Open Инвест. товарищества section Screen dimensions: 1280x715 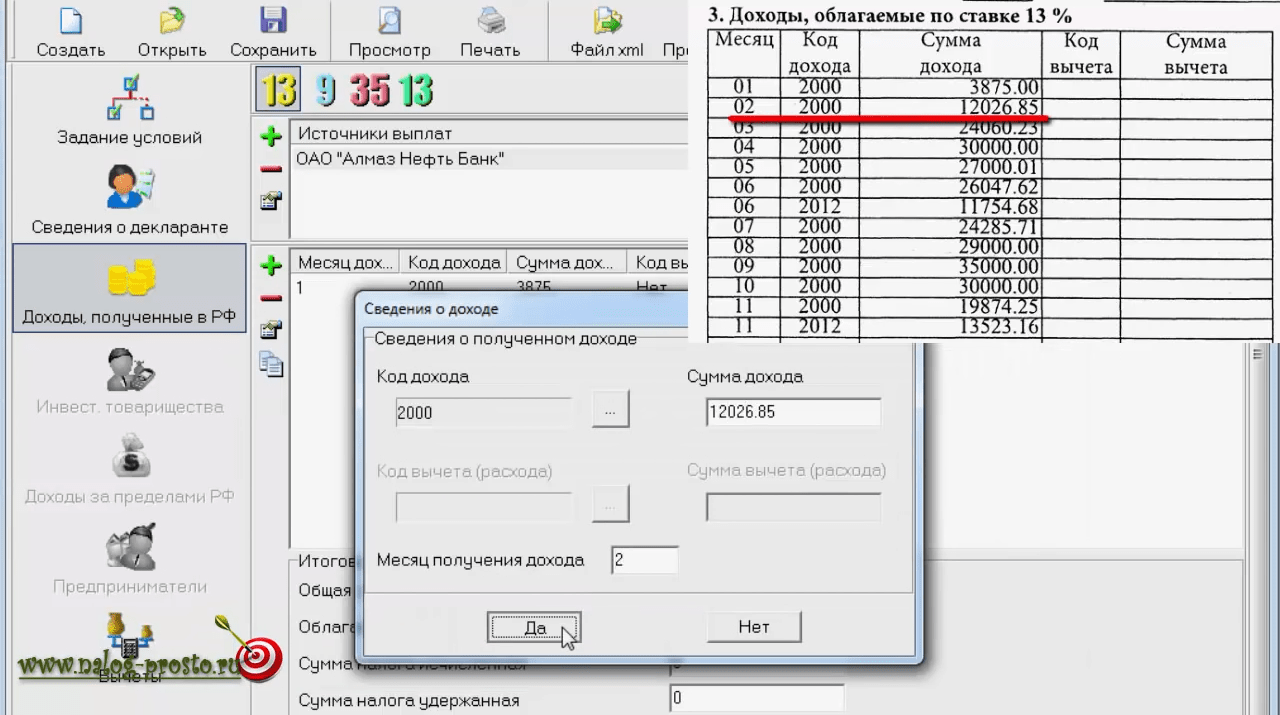pos(129,380)
